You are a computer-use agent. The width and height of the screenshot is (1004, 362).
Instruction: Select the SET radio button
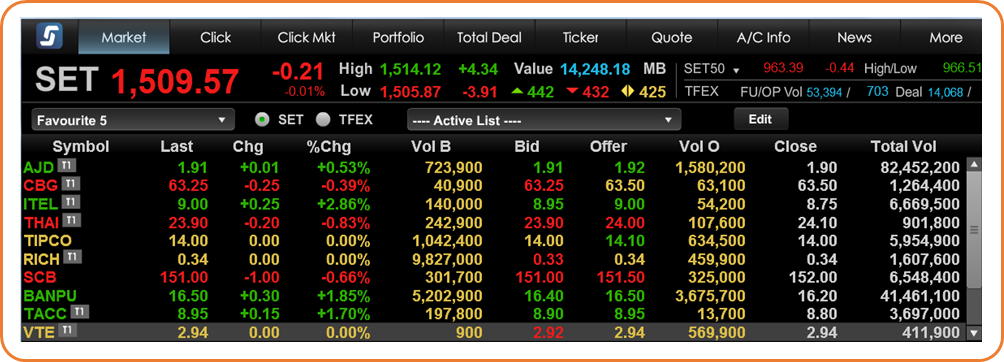click(261, 120)
